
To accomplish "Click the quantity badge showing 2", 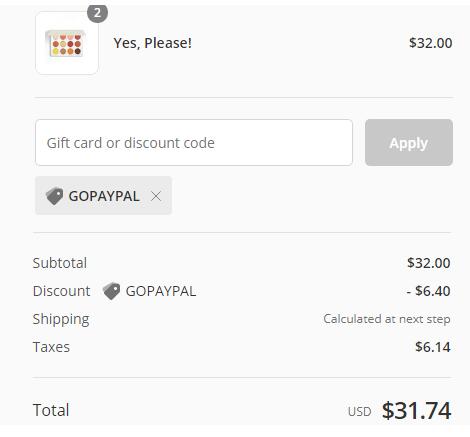I will [x=97, y=13].
